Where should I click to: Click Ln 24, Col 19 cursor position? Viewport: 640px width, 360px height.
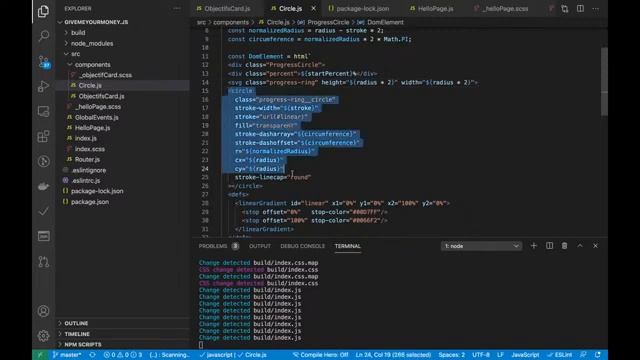(393, 355)
